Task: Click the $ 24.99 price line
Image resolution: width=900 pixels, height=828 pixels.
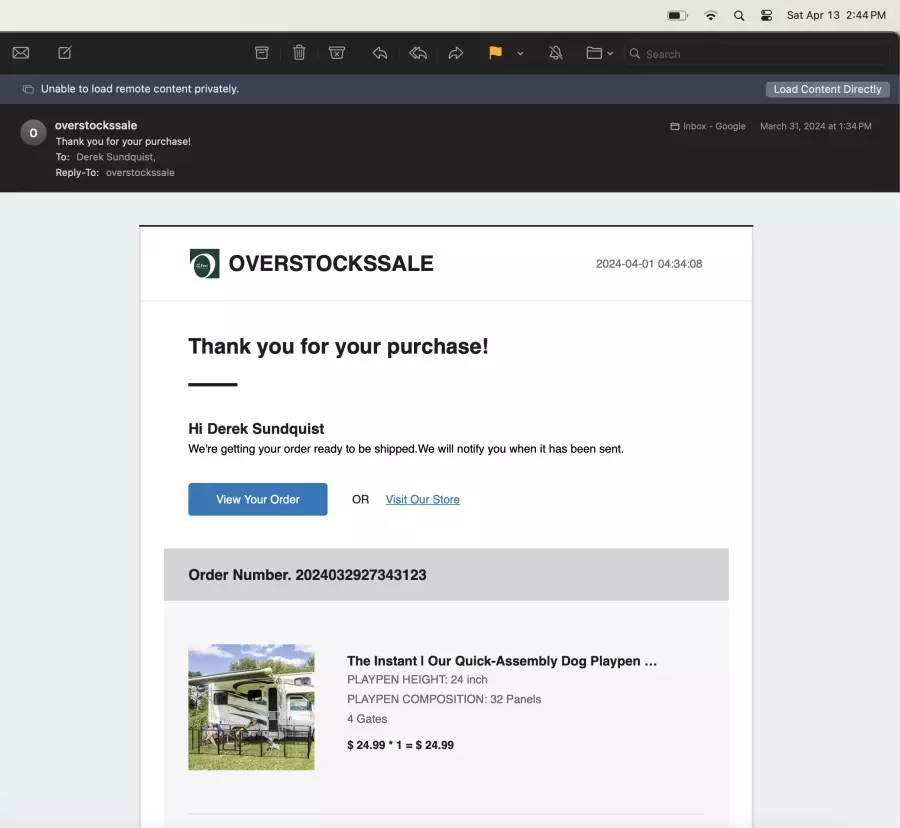Action: pyautogui.click(x=400, y=745)
